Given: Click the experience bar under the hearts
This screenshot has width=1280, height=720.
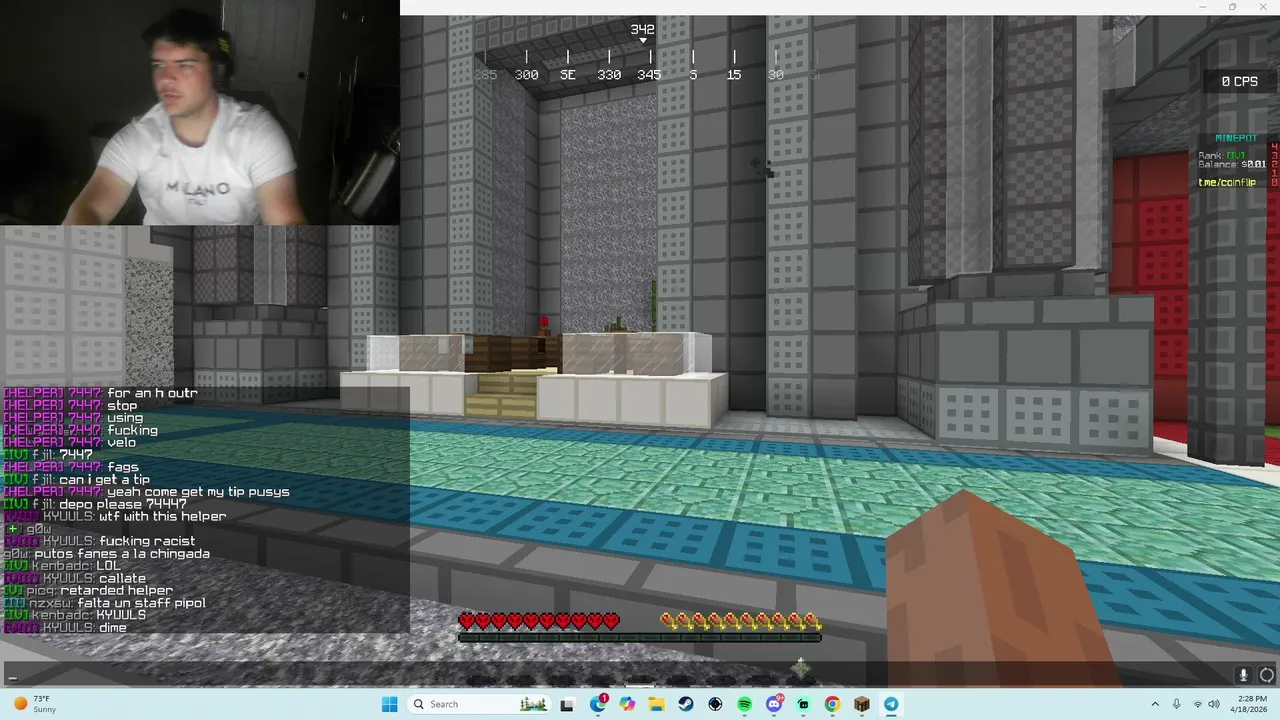Looking at the screenshot, I should (640, 636).
